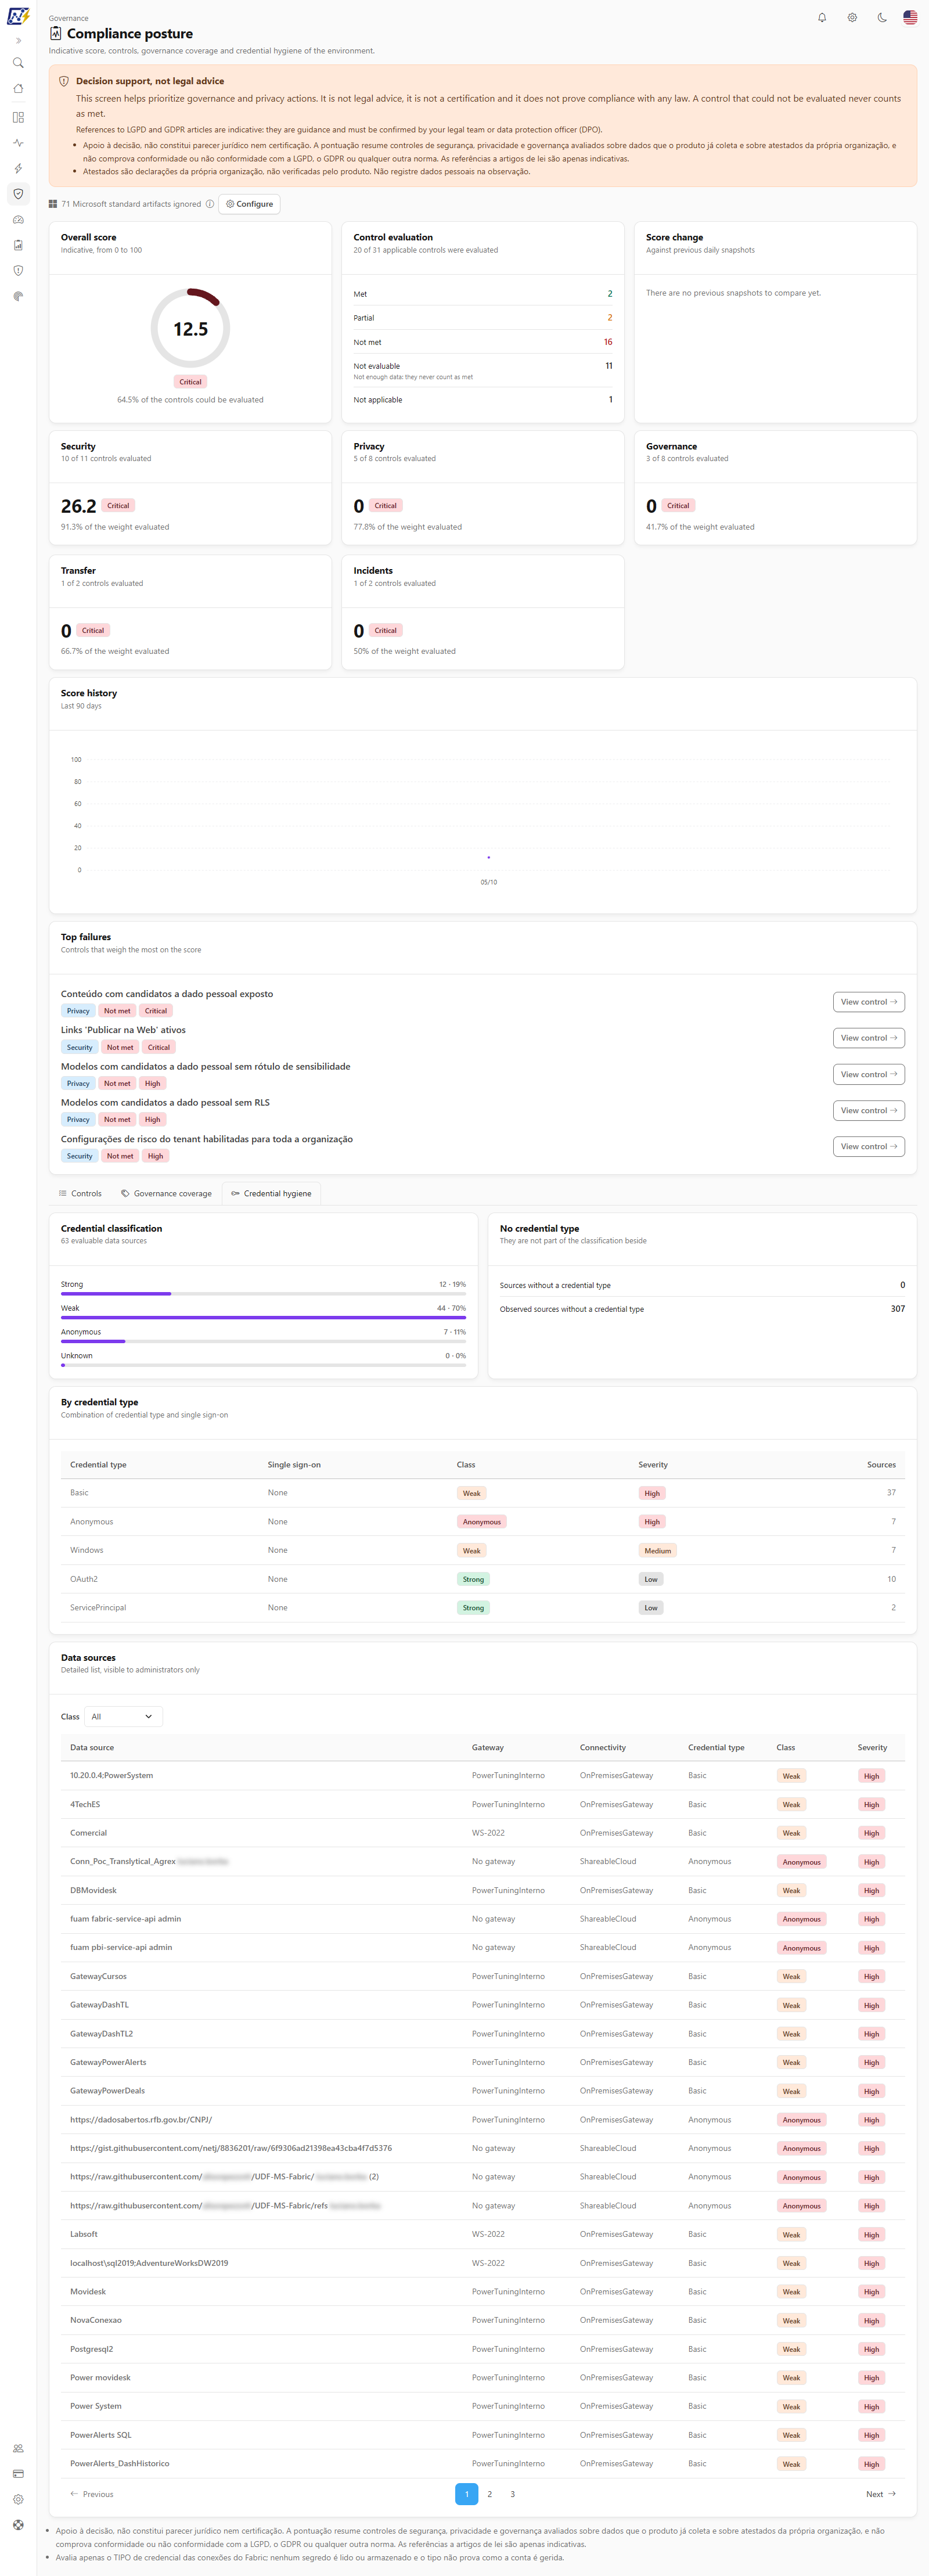This screenshot has height=2576, width=929.
Task: Open the users icon in lower sidebar
Action: (18, 2448)
